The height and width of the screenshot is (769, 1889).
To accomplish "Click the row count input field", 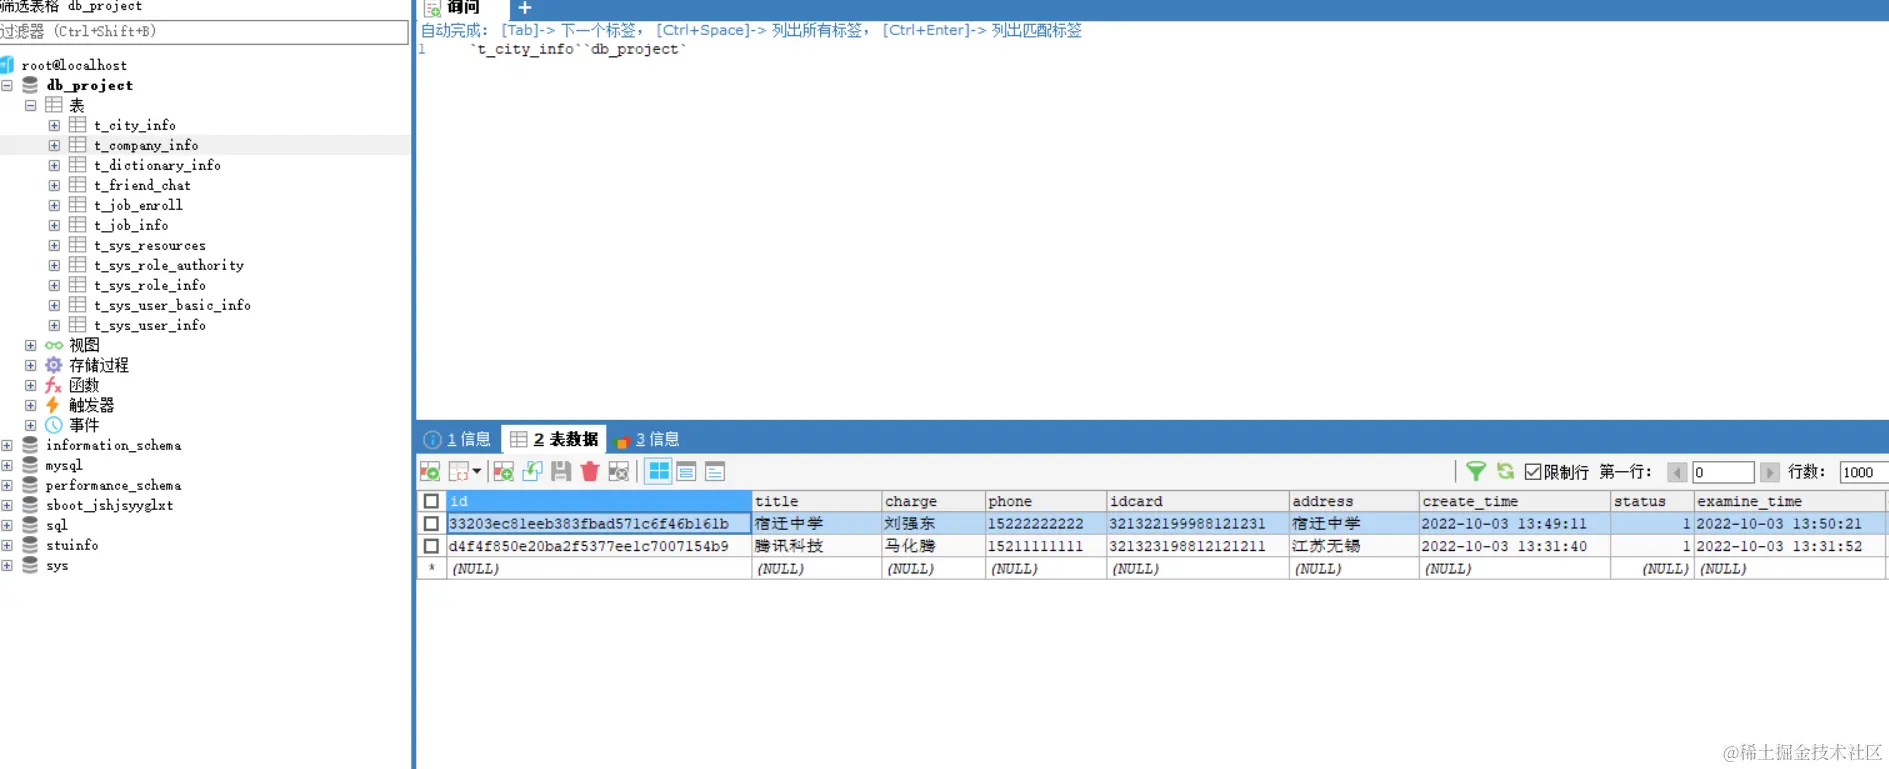I will [x=1864, y=472].
